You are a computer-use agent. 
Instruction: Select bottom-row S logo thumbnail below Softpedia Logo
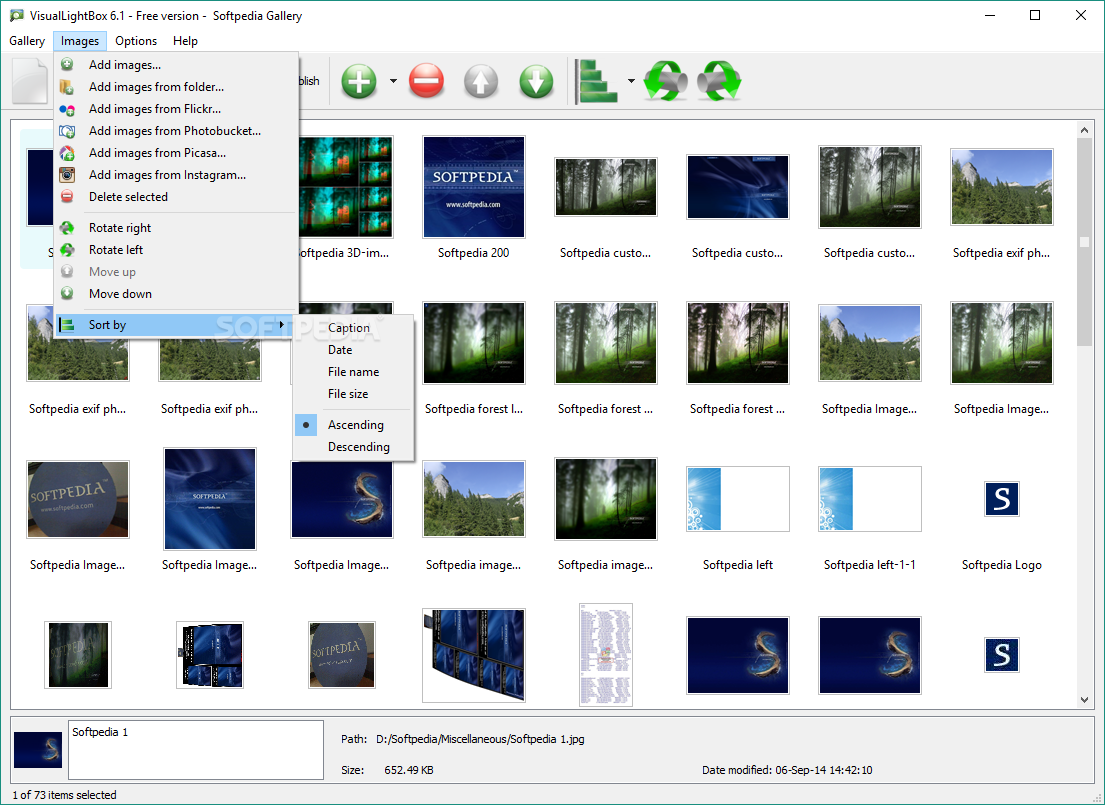pyautogui.click(x=1001, y=655)
